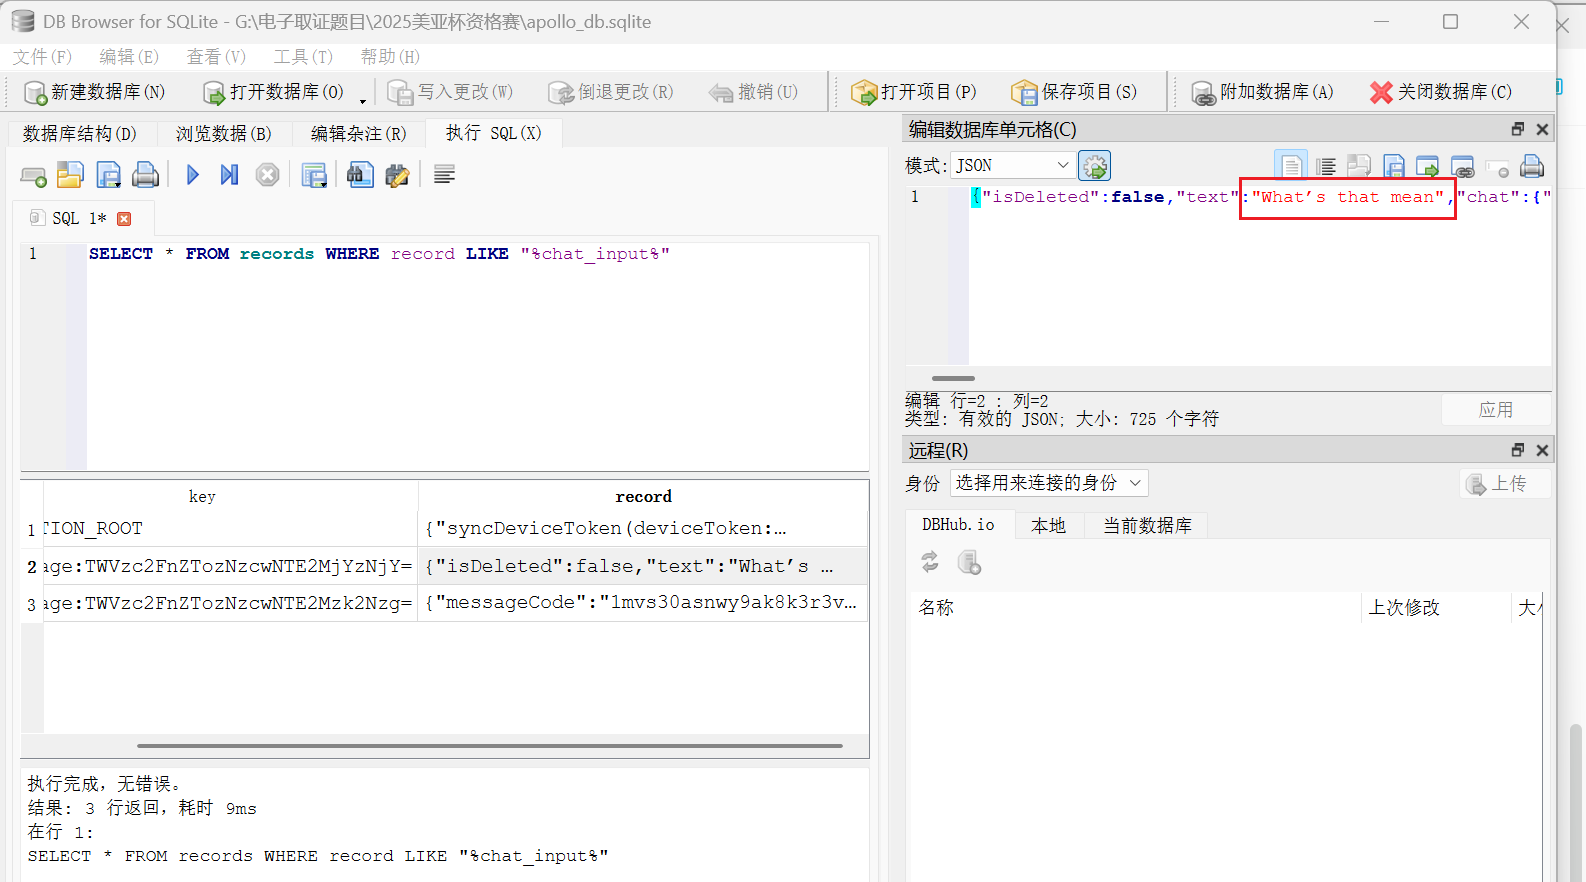
Task: Open the 模式 JSON mode dropdown
Action: coord(1012,165)
